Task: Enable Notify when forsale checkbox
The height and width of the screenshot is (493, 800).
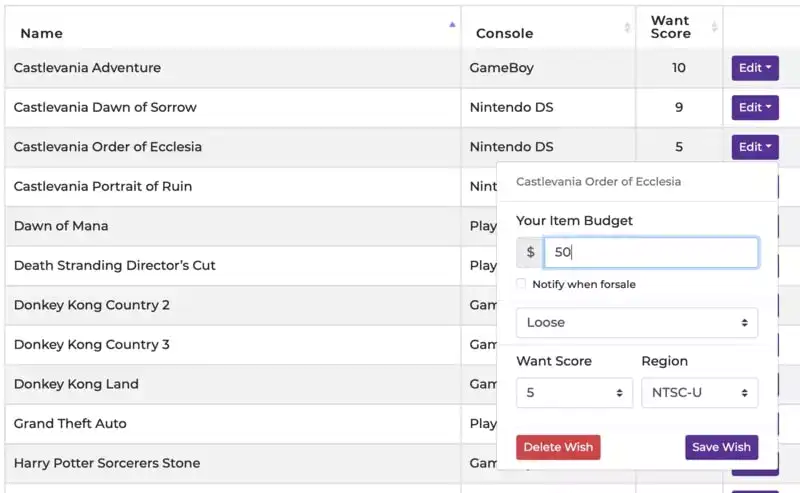Action: coord(521,284)
